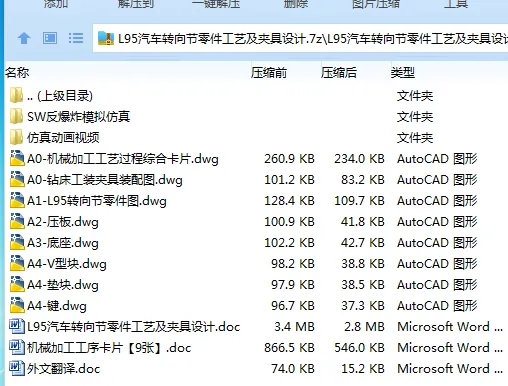Click the 260.9 KB size value
508x386 pixels.
pos(289,159)
